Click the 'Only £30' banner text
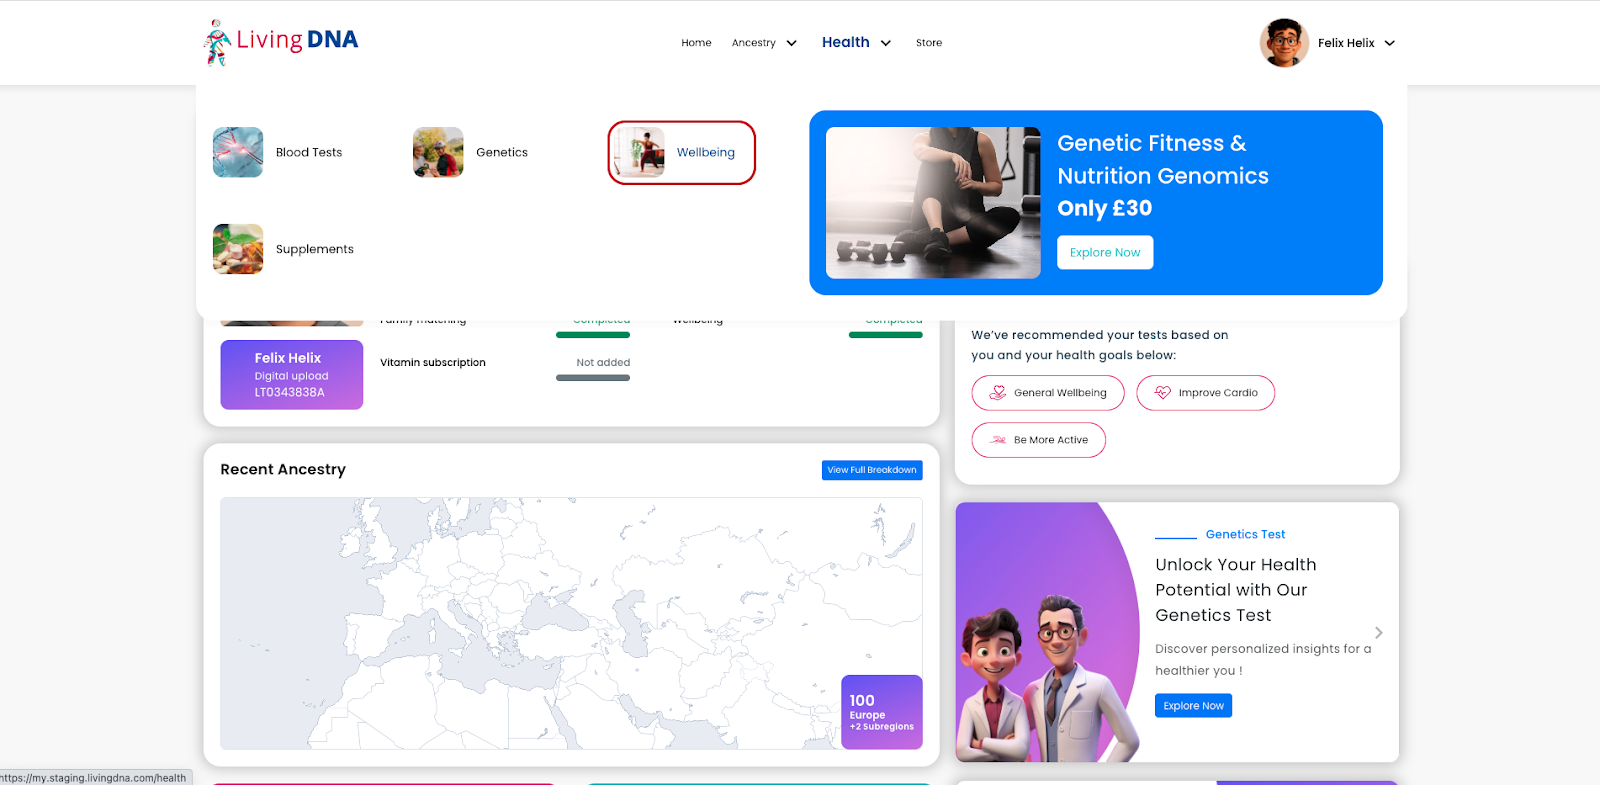Image resolution: width=1600 pixels, height=785 pixels. point(1105,208)
